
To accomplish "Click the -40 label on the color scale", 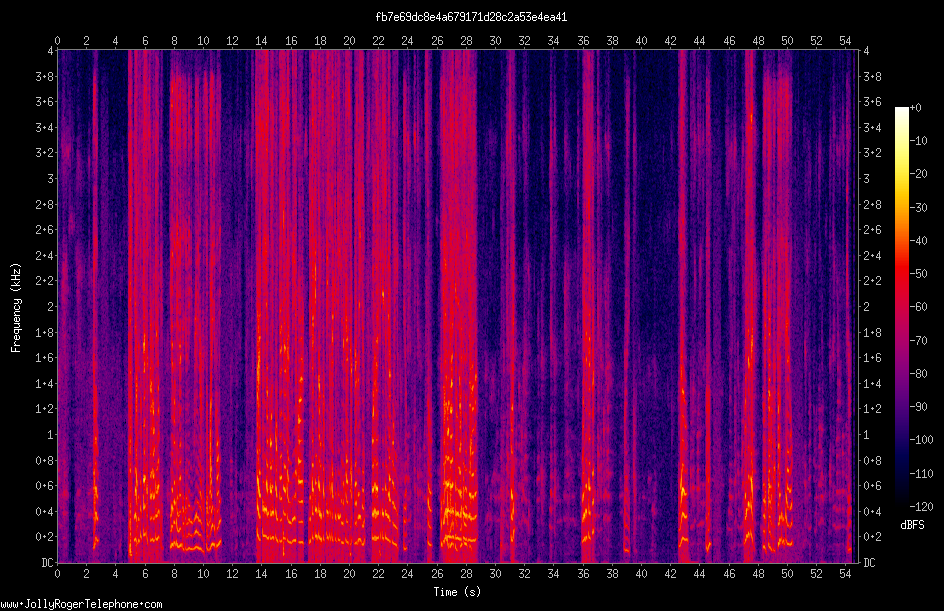I will point(919,241).
